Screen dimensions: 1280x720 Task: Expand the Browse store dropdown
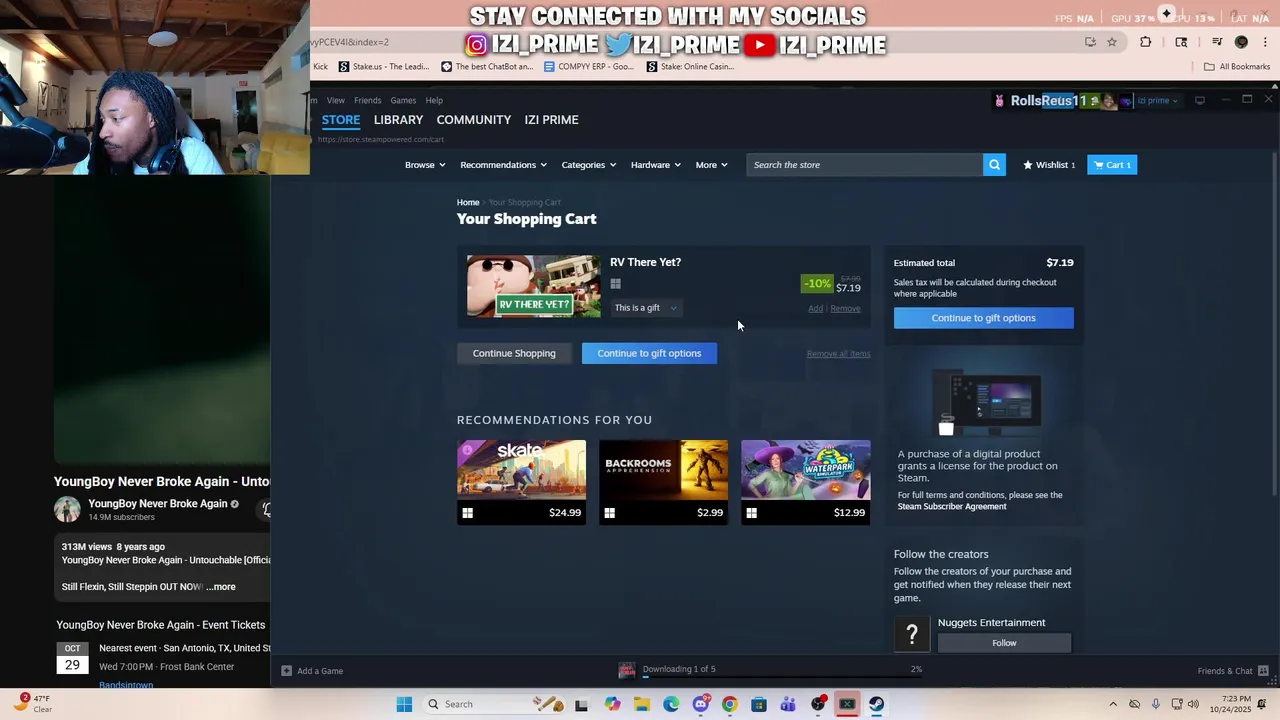[425, 165]
